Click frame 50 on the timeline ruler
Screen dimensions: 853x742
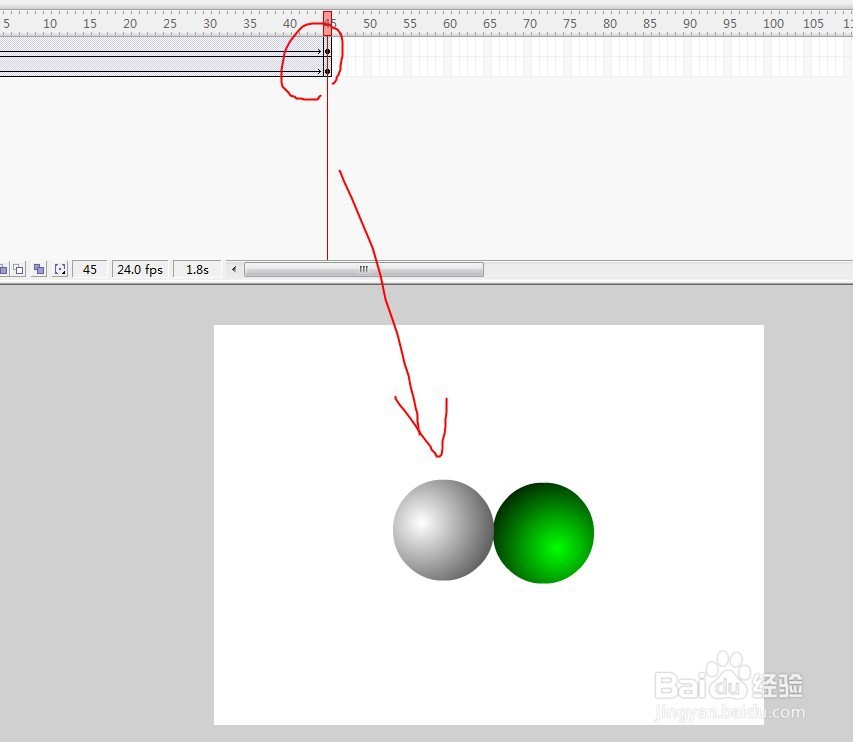370,23
